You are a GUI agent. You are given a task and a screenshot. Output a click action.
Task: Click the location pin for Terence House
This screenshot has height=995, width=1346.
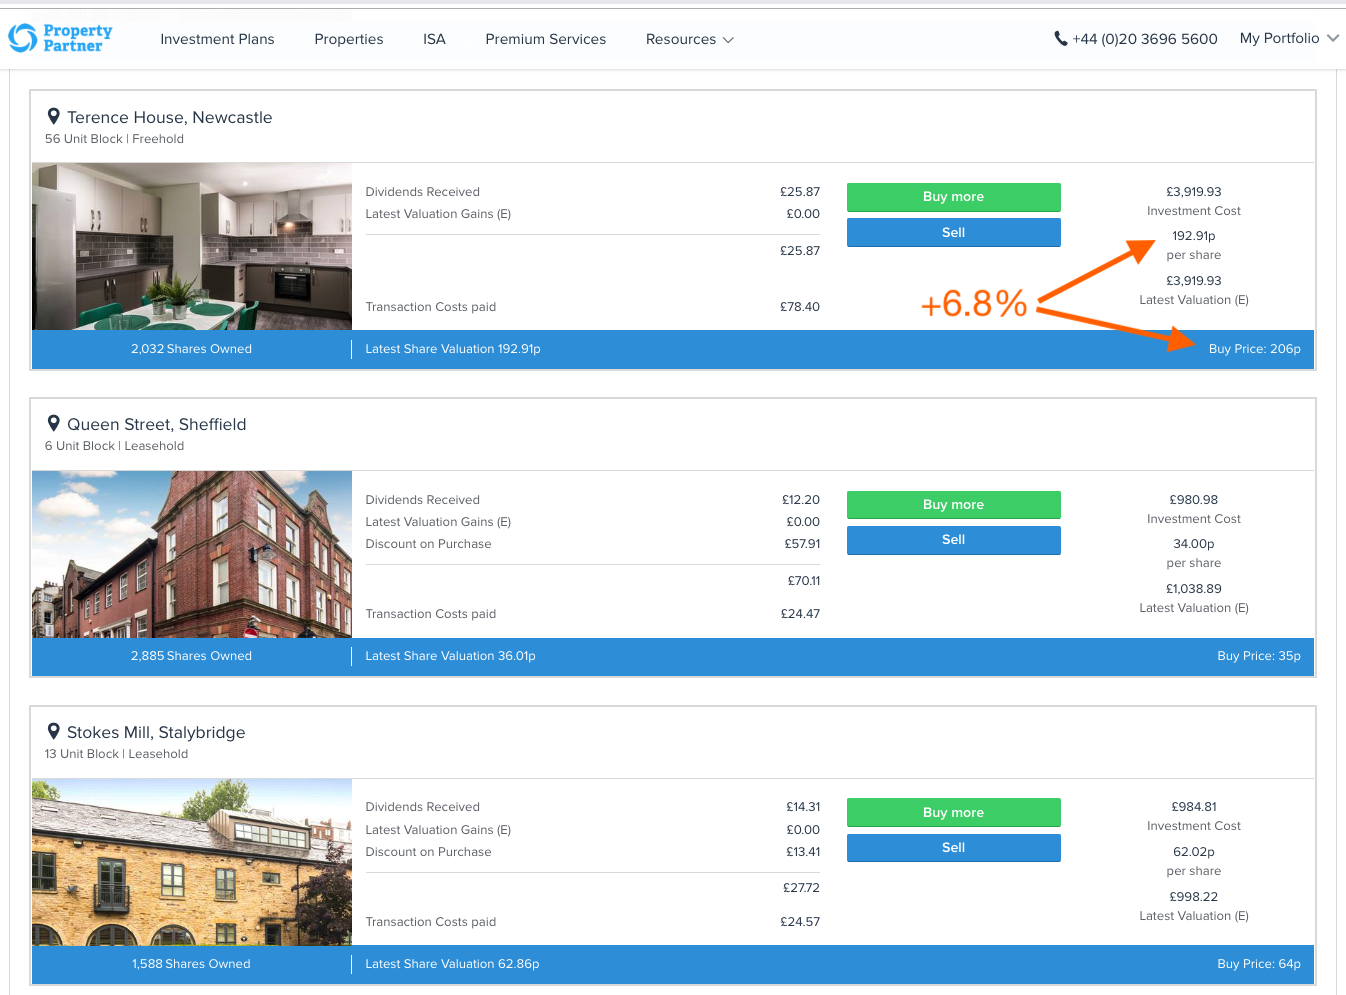(x=54, y=117)
